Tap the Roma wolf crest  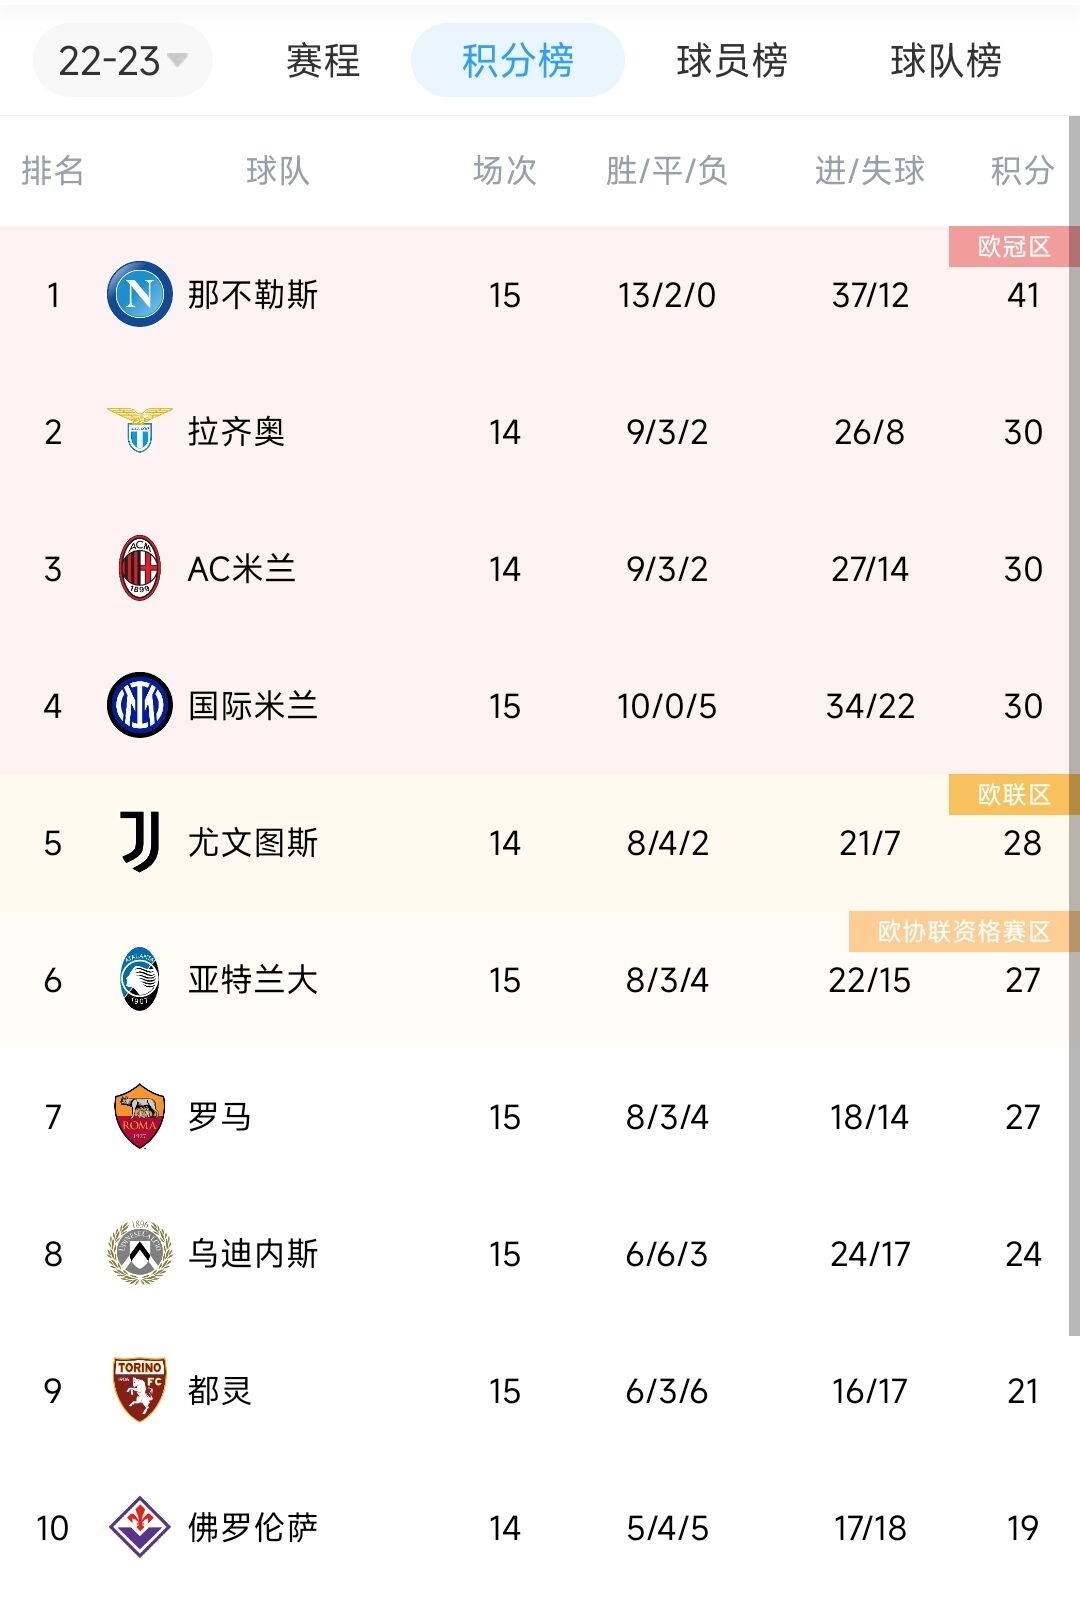click(x=140, y=1116)
